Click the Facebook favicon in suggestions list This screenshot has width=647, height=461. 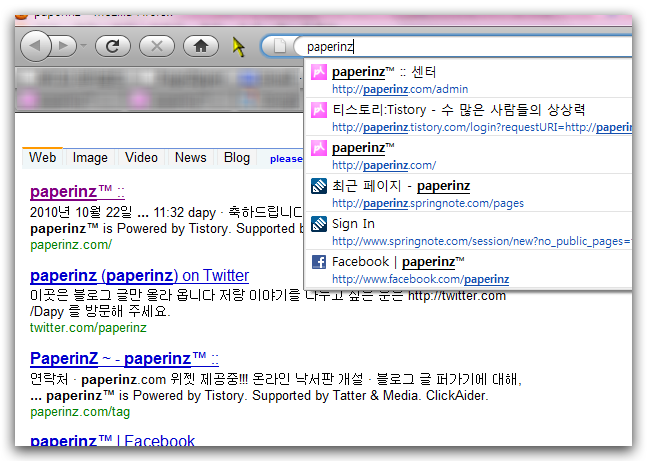pyautogui.click(x=319, y=262)
